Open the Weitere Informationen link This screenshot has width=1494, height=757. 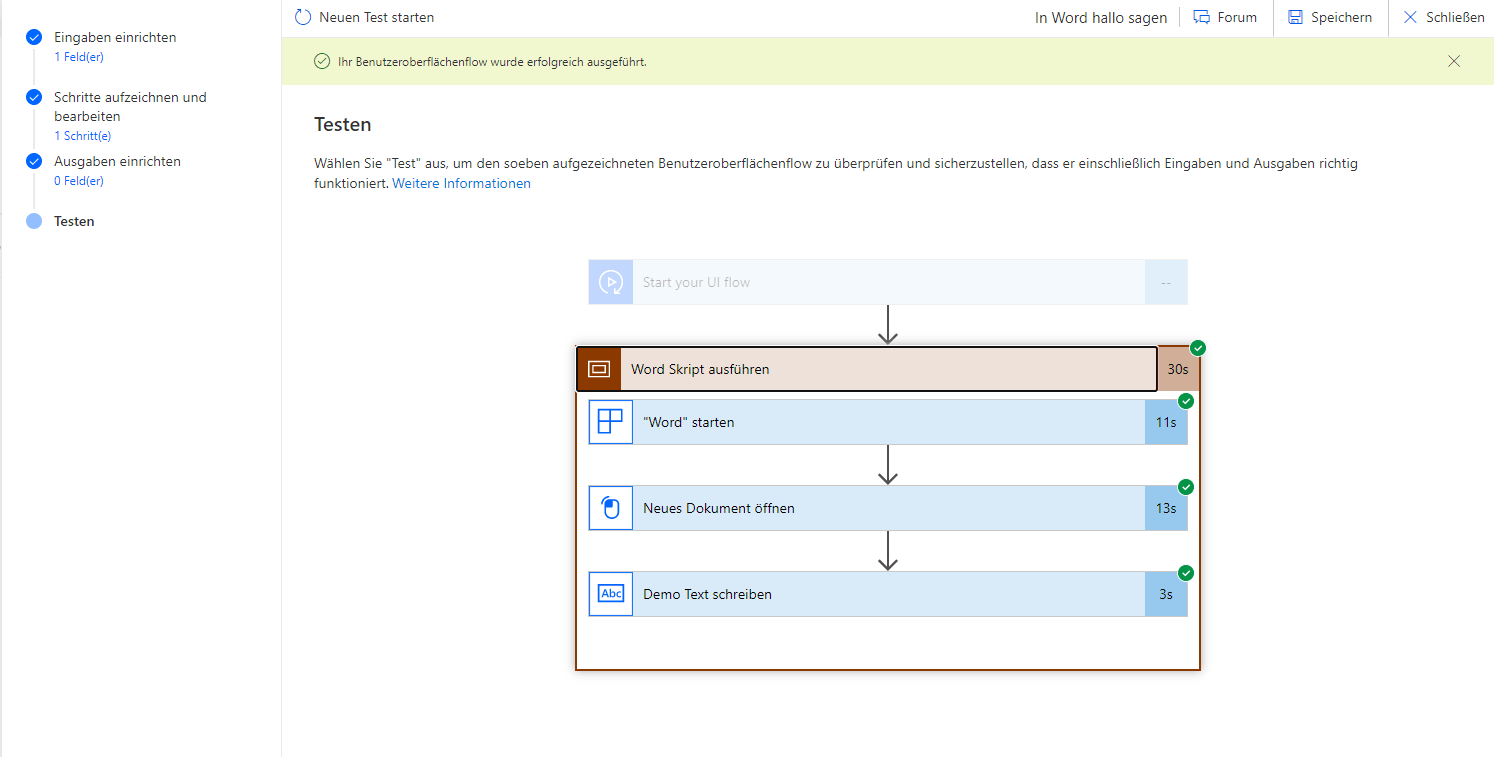(461, 183)
